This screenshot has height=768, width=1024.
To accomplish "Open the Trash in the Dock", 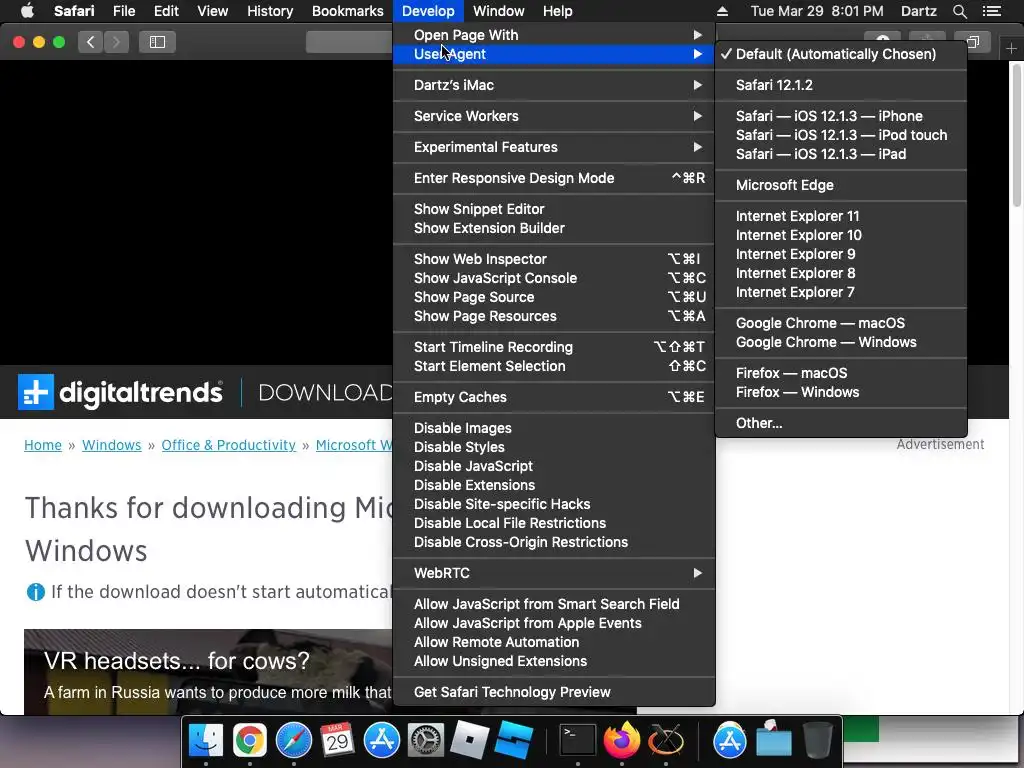I will pyautogui.click(x=817, y=741).
